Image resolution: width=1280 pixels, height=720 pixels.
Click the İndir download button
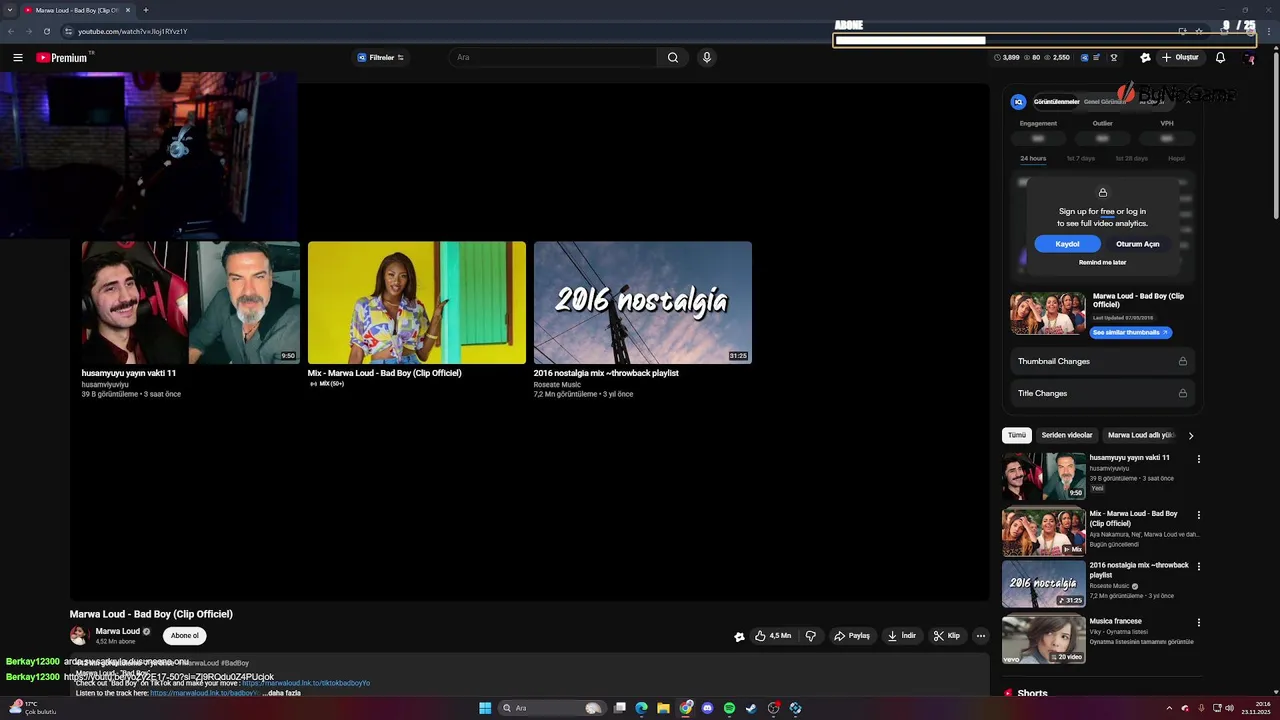(x=901, y=636)
